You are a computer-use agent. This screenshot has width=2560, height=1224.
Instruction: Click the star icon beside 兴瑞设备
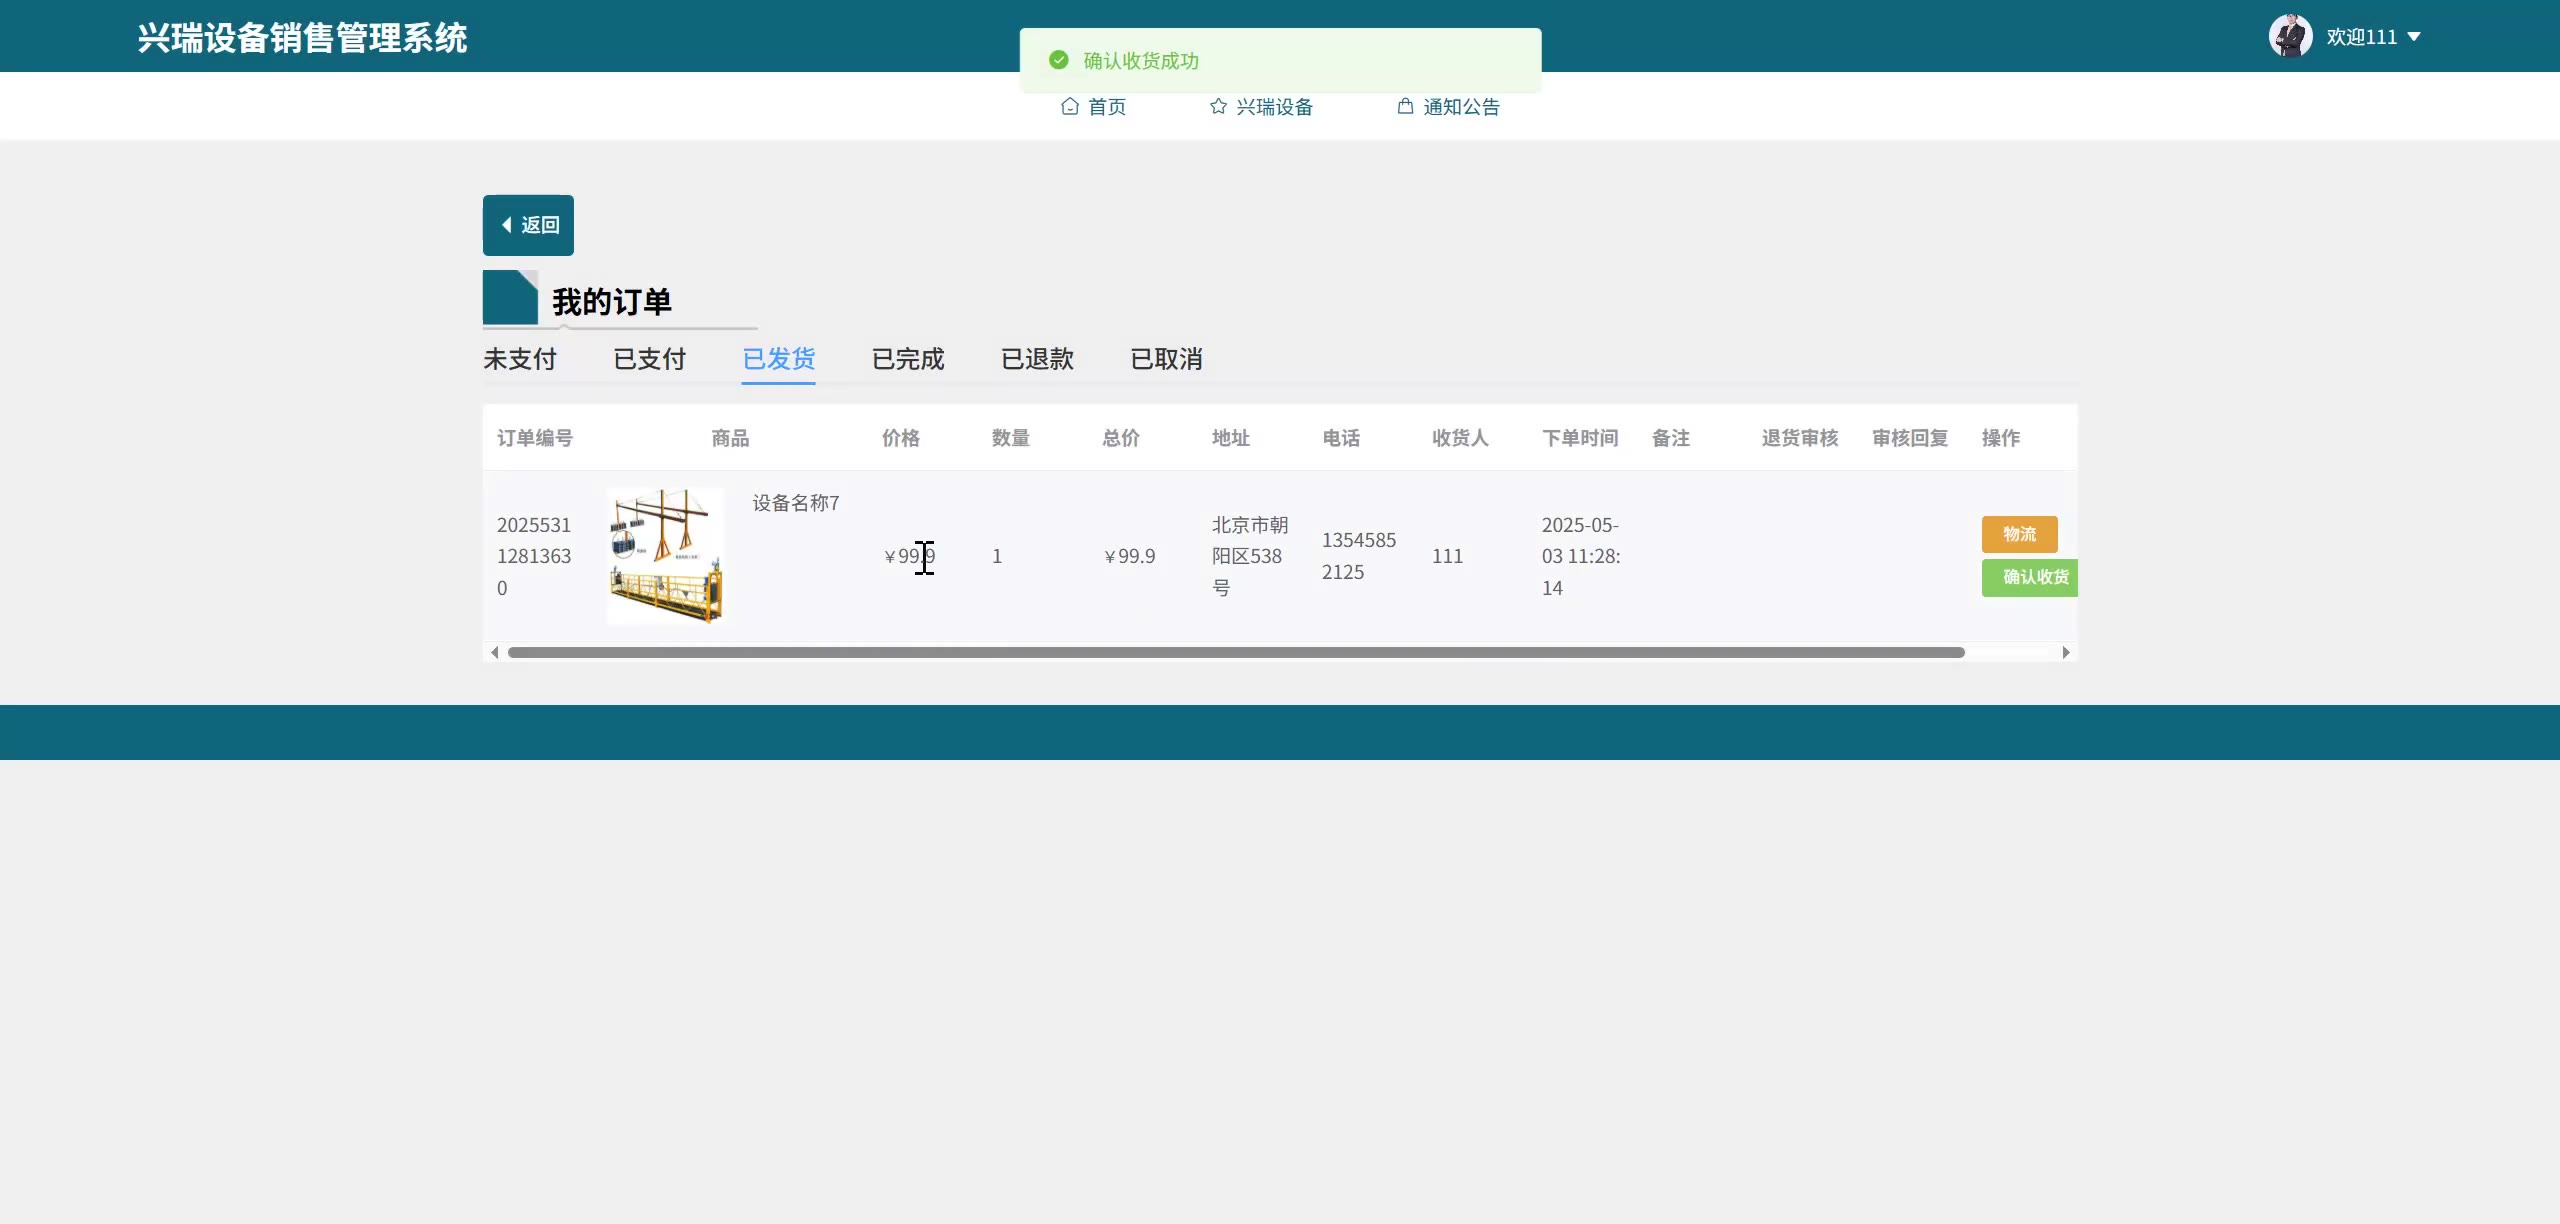[1218, 106]
